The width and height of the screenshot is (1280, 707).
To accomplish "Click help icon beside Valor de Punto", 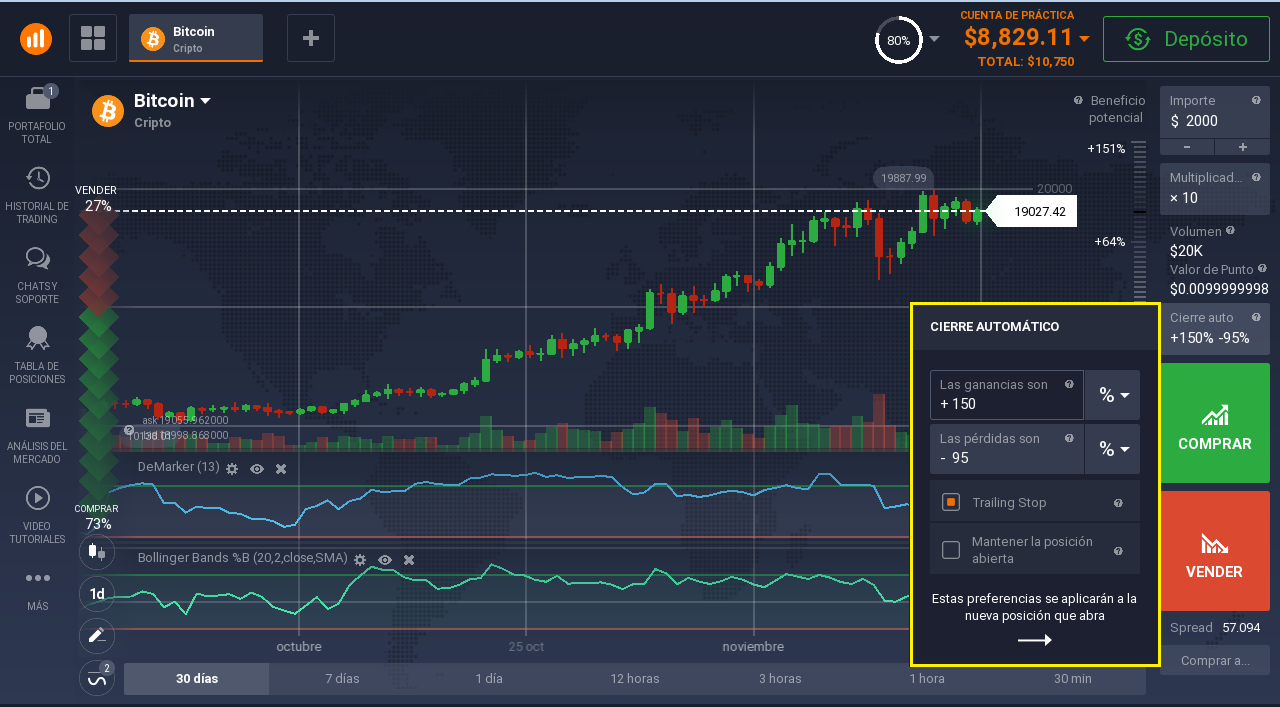I will 1262,269.
